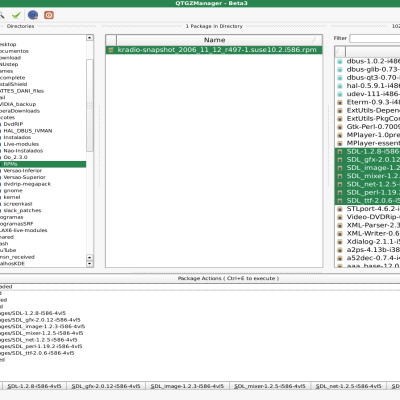Image resolution: width=400 pixels, height=400 pixels.
Task: Click the orange power exit toolbar icon
Action: 49,15
